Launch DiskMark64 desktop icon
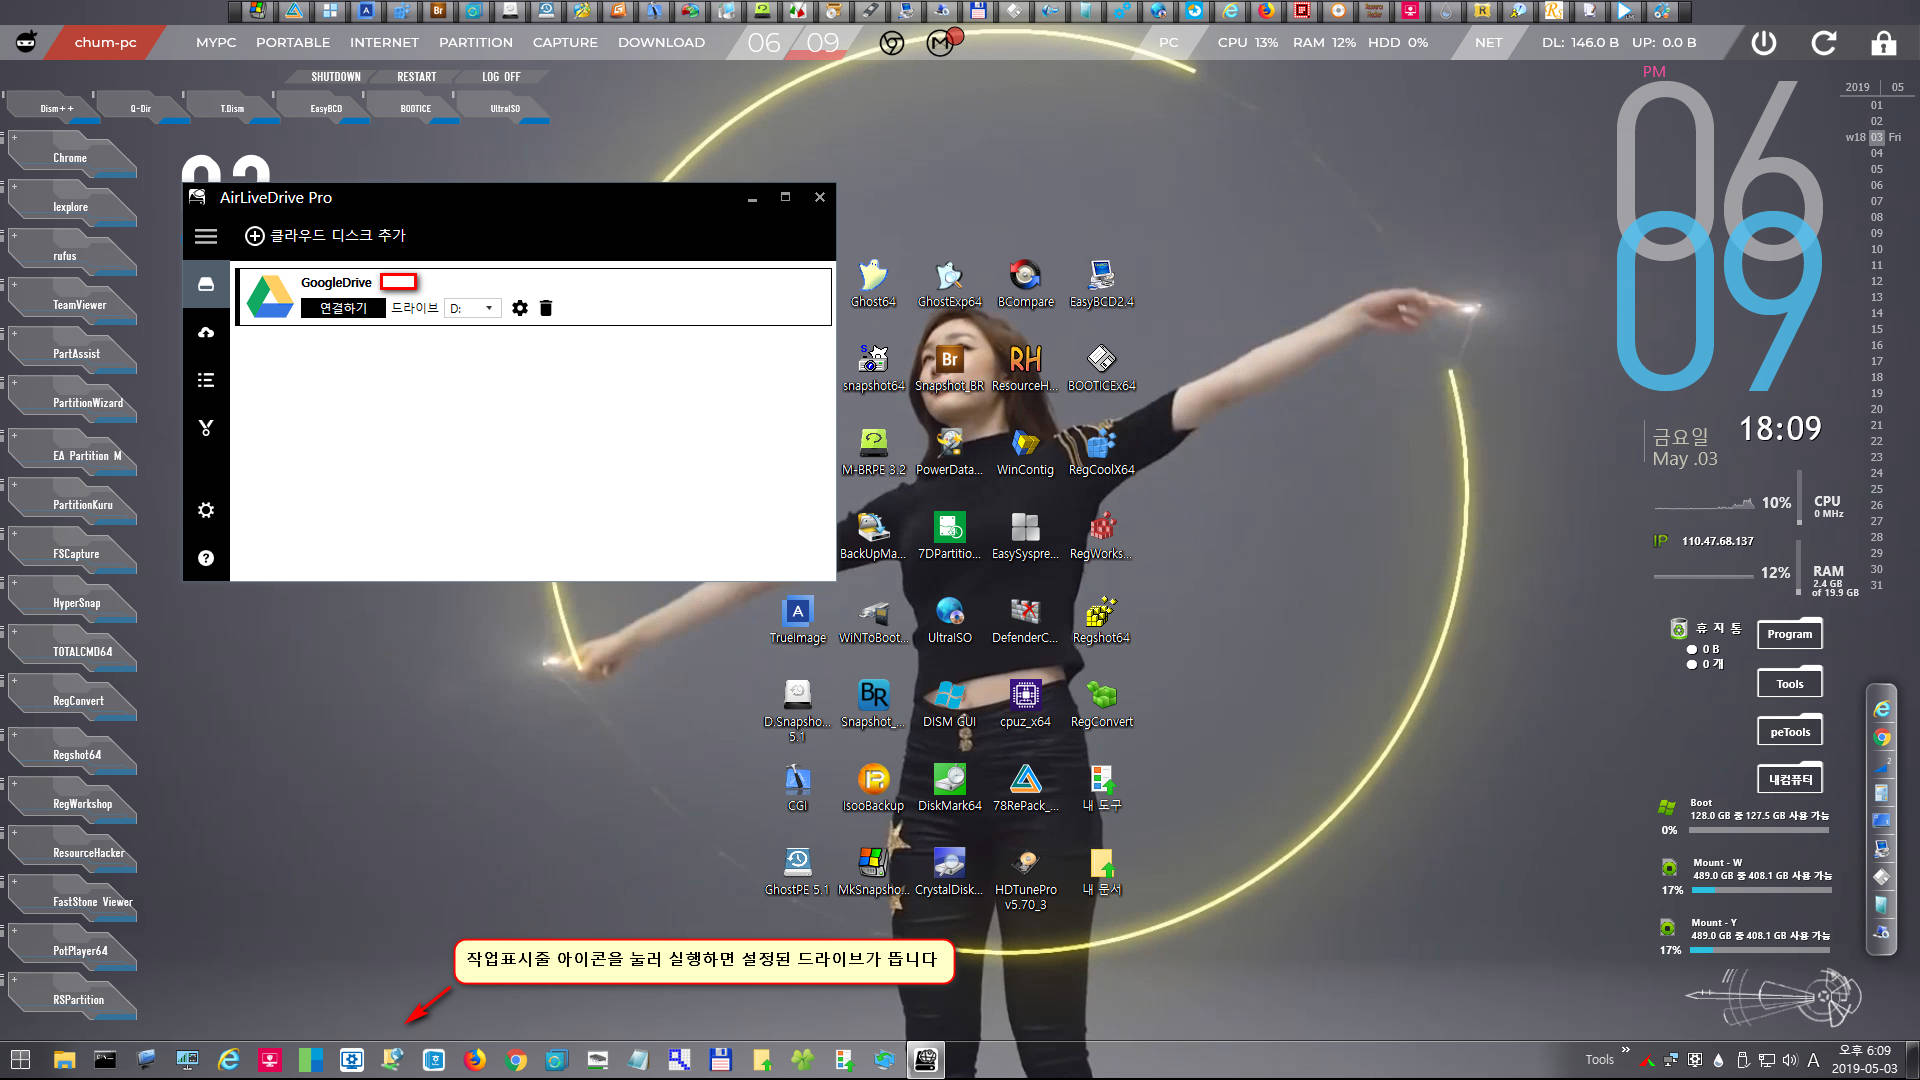The image size is (1920, 1080). click(949, 787)
